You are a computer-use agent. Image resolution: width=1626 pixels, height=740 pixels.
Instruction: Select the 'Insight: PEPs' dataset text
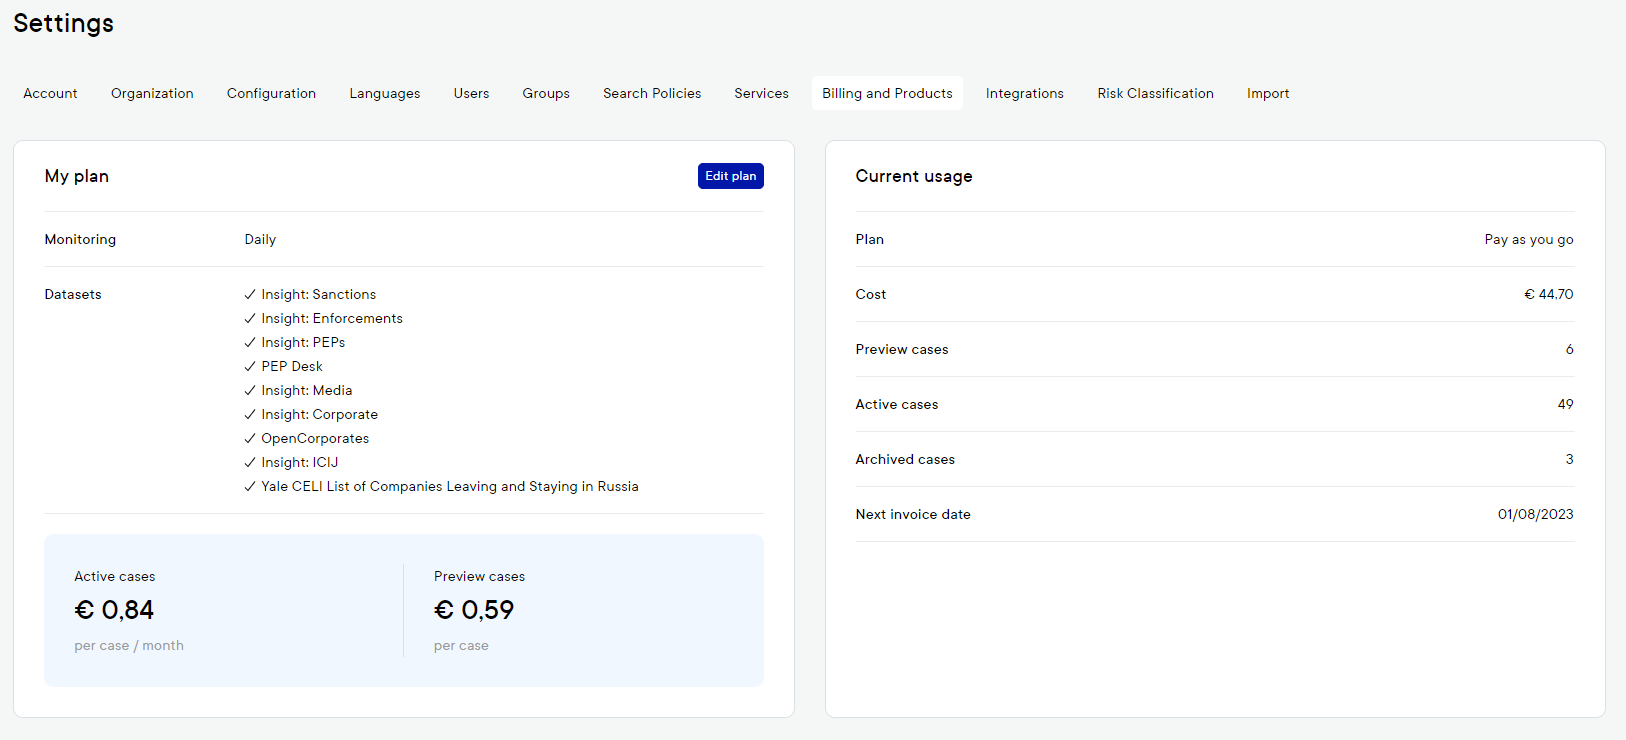303,342
